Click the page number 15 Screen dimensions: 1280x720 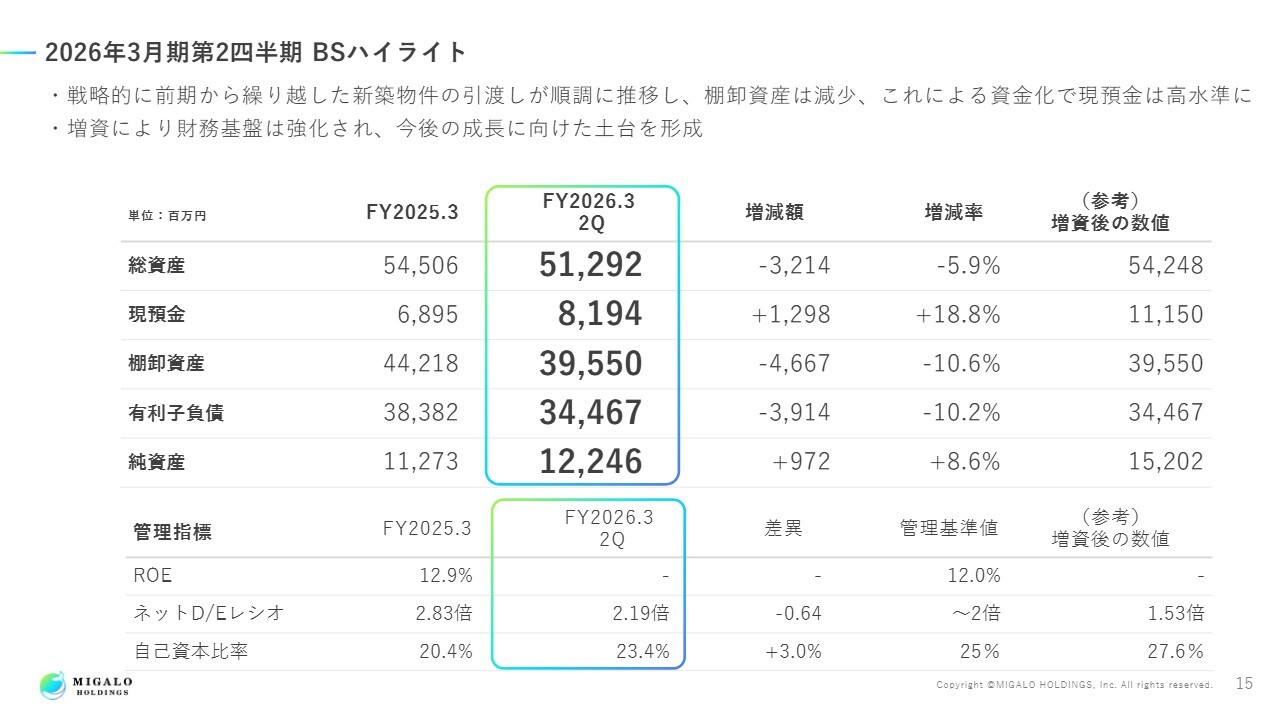click(x=1244, y=684)
